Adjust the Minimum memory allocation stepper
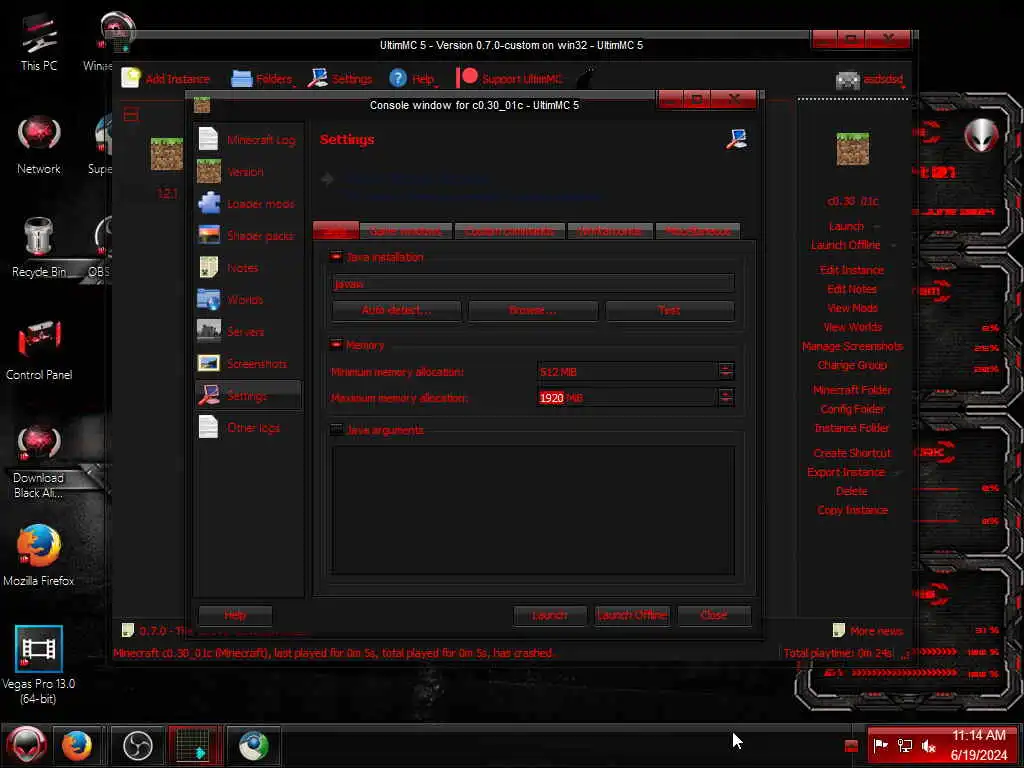 pos(726,371)
